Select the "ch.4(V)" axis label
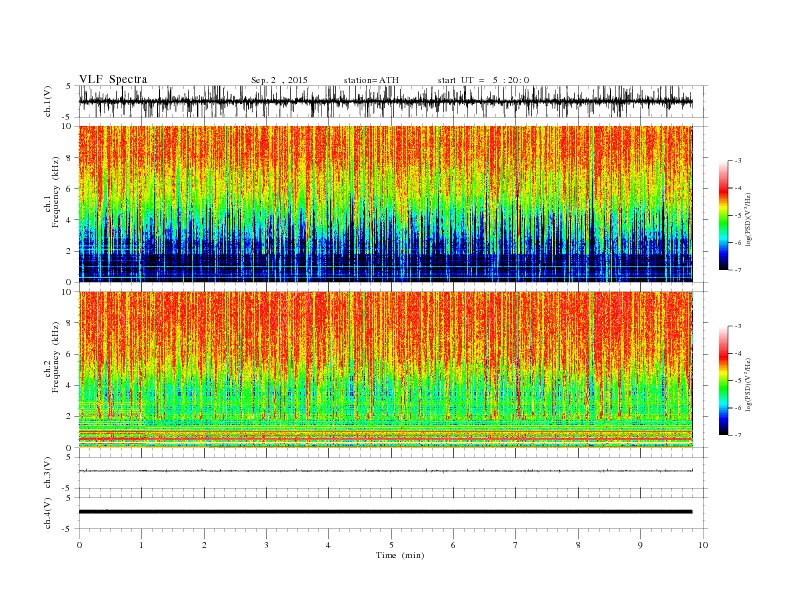Image resolution: width=792 pixels, height=612 pixels. click(48, 513)
